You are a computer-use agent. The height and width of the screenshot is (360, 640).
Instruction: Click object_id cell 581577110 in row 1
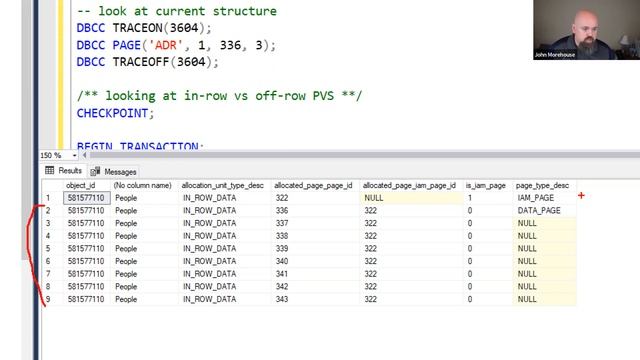point(87,198)
